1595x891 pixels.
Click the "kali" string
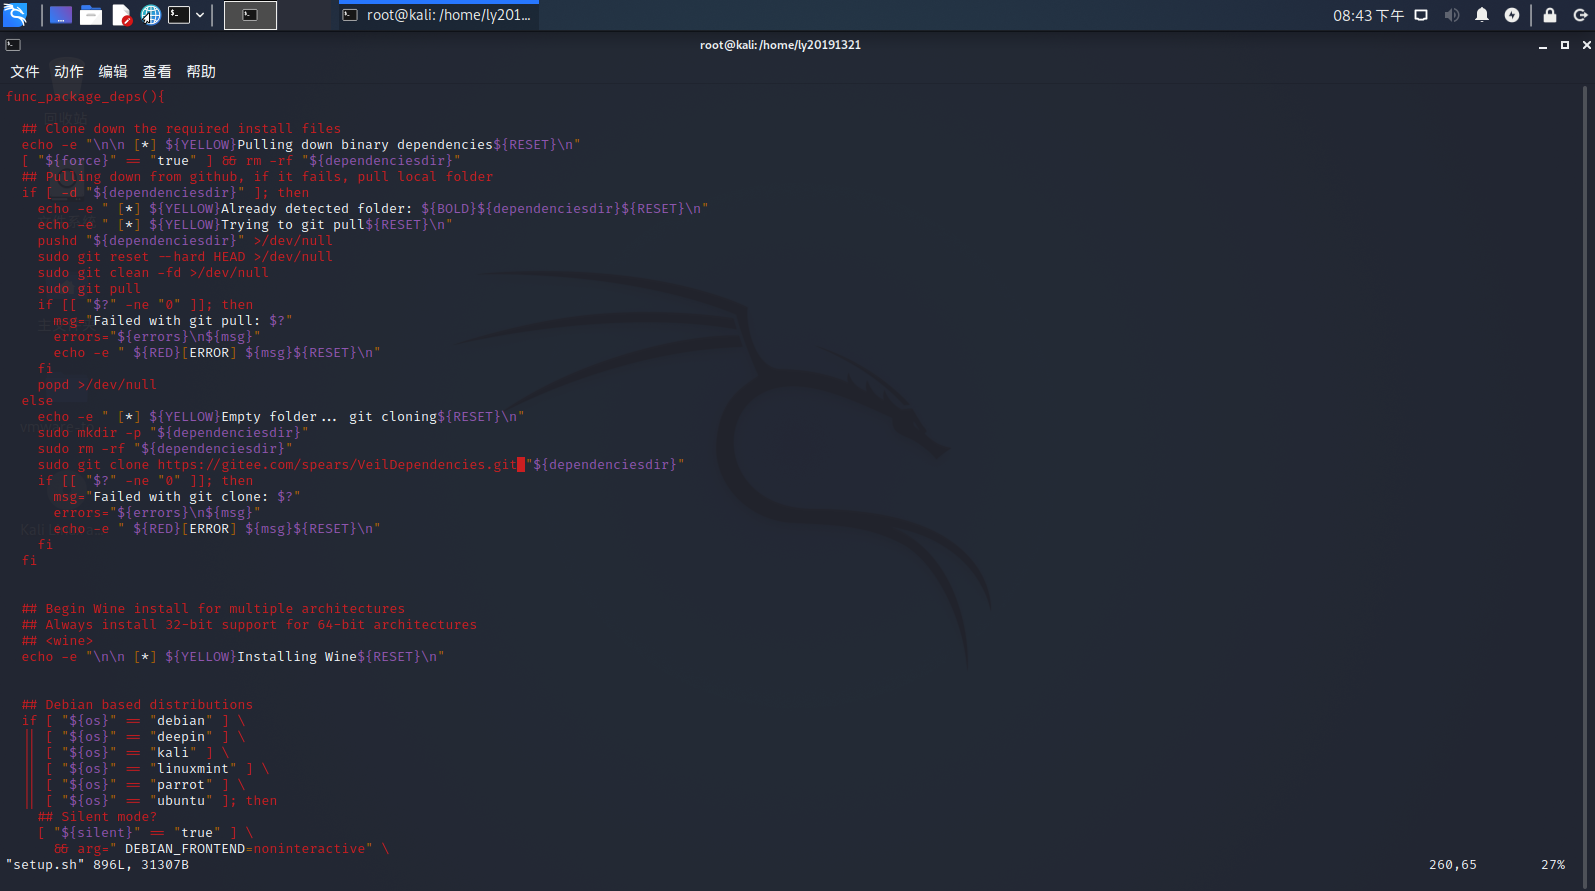point(173,753)
